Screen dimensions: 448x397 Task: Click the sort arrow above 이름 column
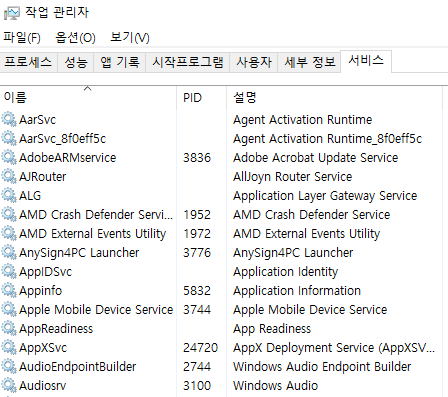click(x=87, y=89)
